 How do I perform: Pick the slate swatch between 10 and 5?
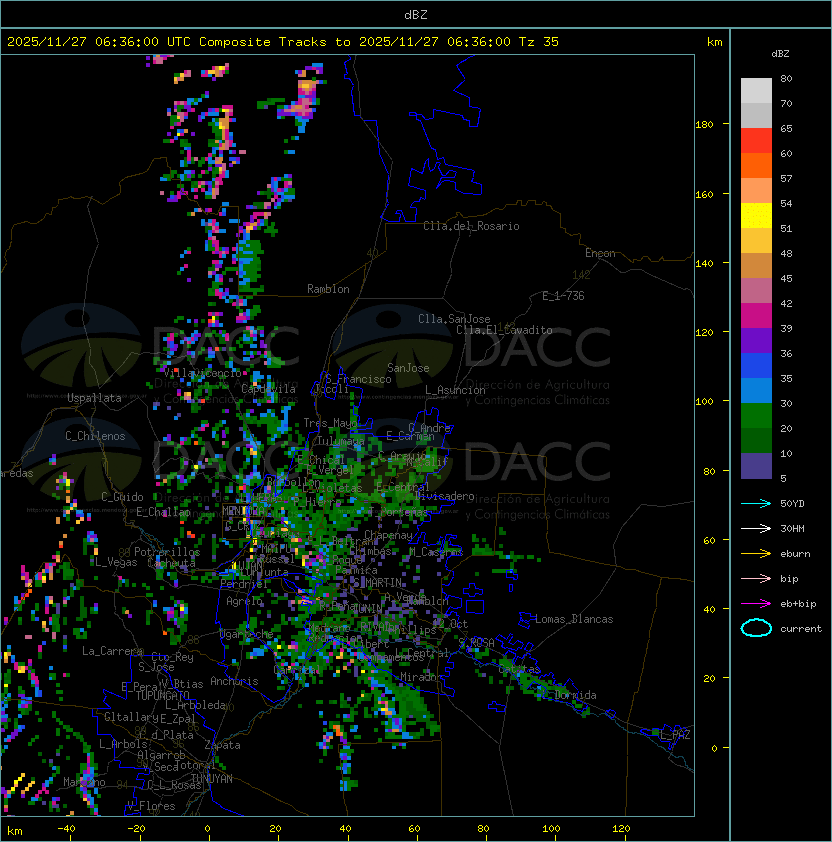pos(756,466)
